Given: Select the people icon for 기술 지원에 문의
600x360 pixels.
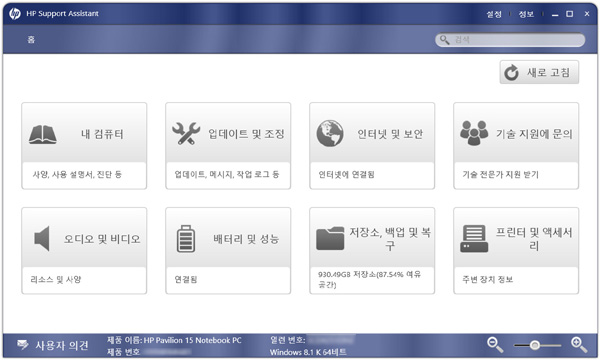Looking at the screenshot, I should (x=474, y=133).
